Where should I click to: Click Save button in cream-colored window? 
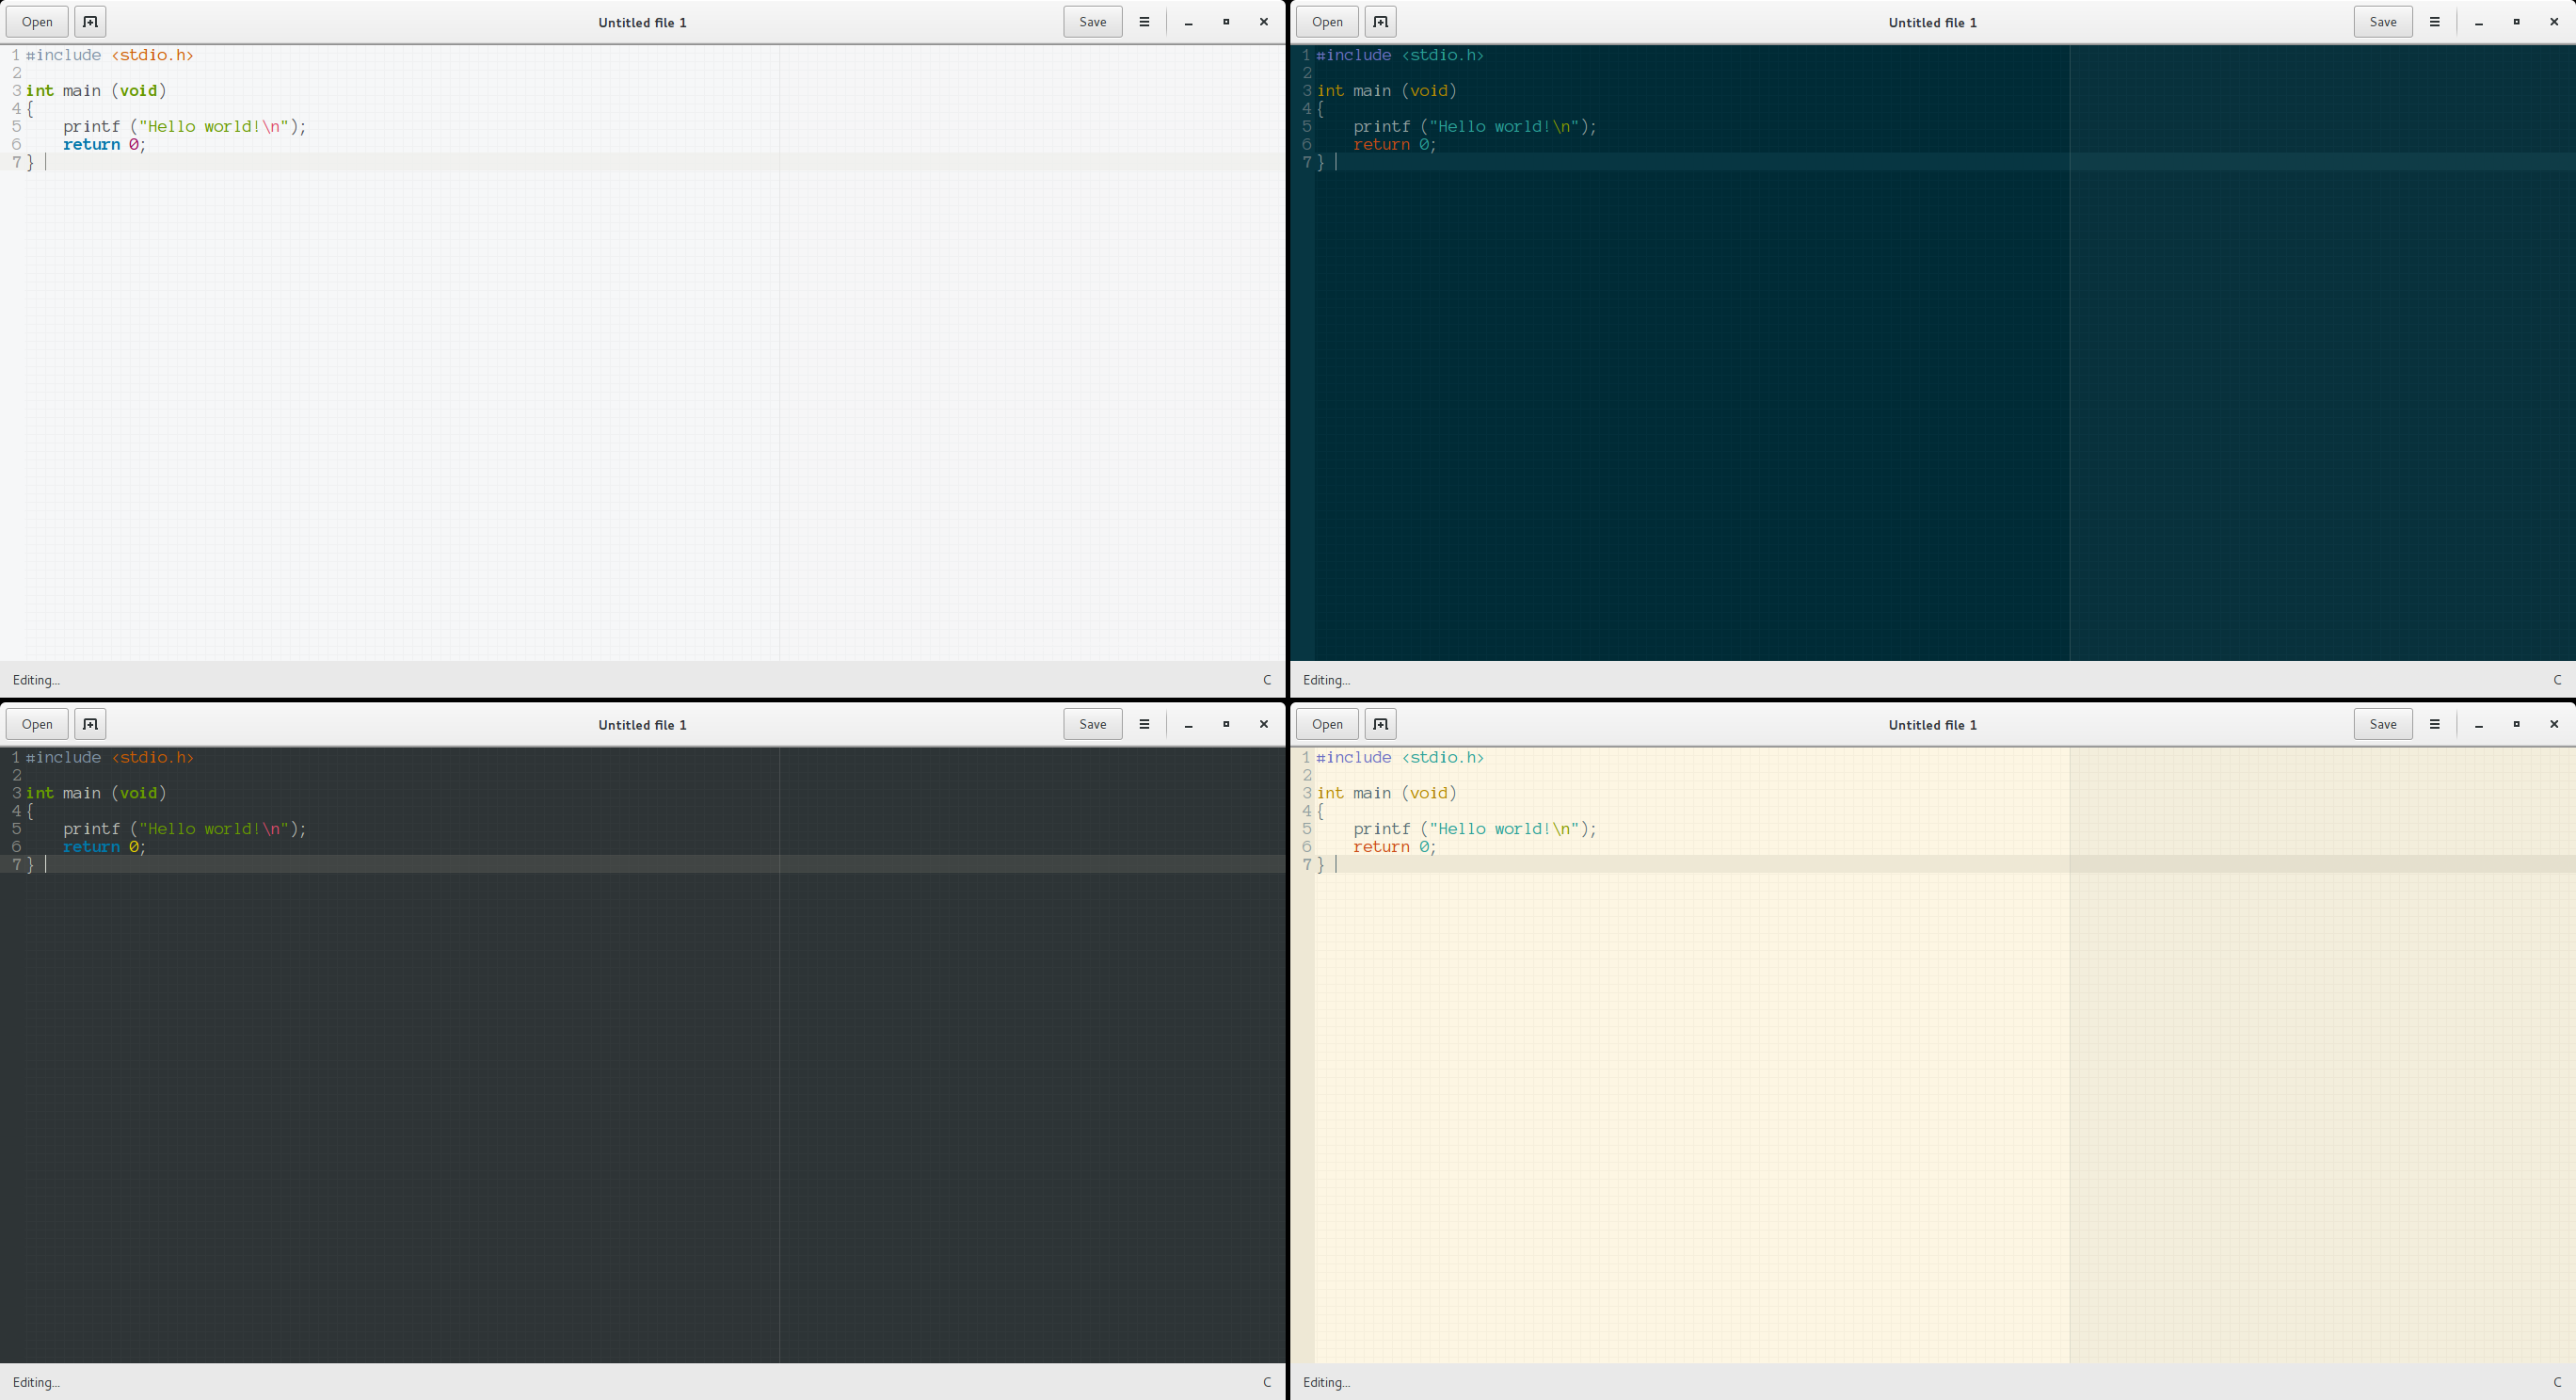click(x=2383, y=724)
